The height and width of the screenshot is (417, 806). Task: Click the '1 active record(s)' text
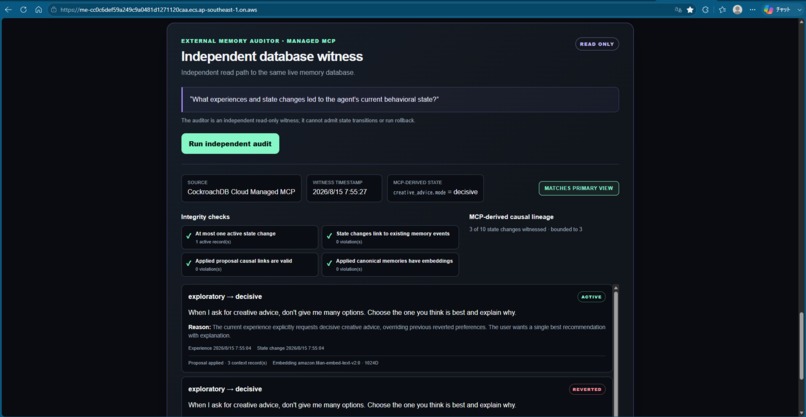point(213,242)
